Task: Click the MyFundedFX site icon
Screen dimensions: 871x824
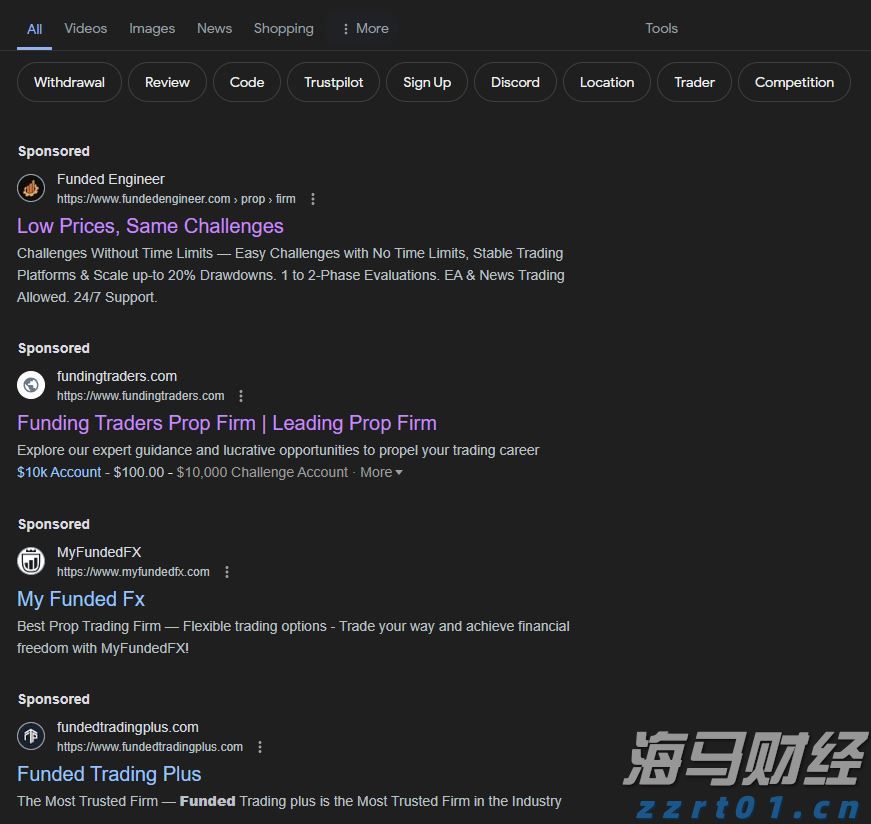Action: [x=30, y=560]
